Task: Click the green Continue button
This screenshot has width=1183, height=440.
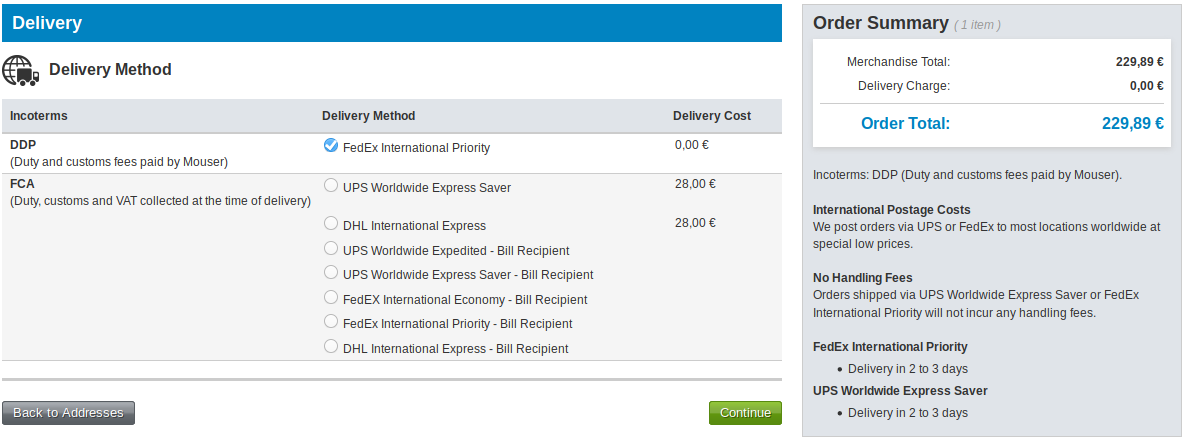Action: tap(745, 413)
